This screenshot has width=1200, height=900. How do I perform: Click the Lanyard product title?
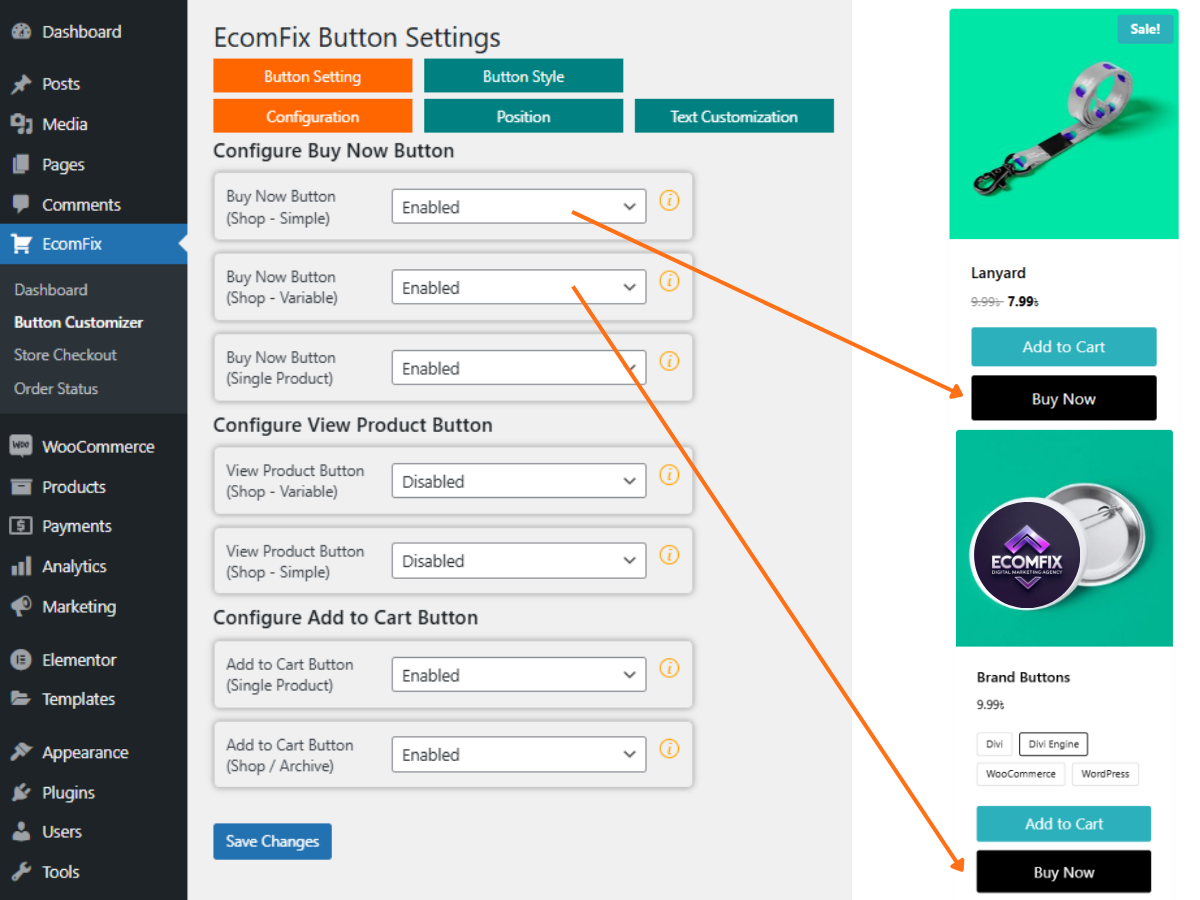[998, 273]
